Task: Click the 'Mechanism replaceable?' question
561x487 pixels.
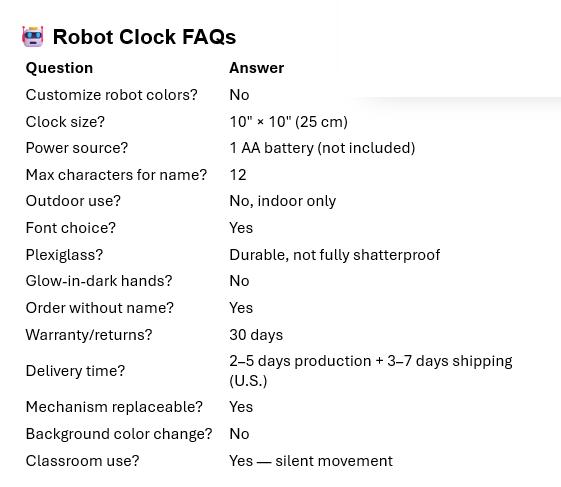Action: pyautogui.click(x=114, y=407)
